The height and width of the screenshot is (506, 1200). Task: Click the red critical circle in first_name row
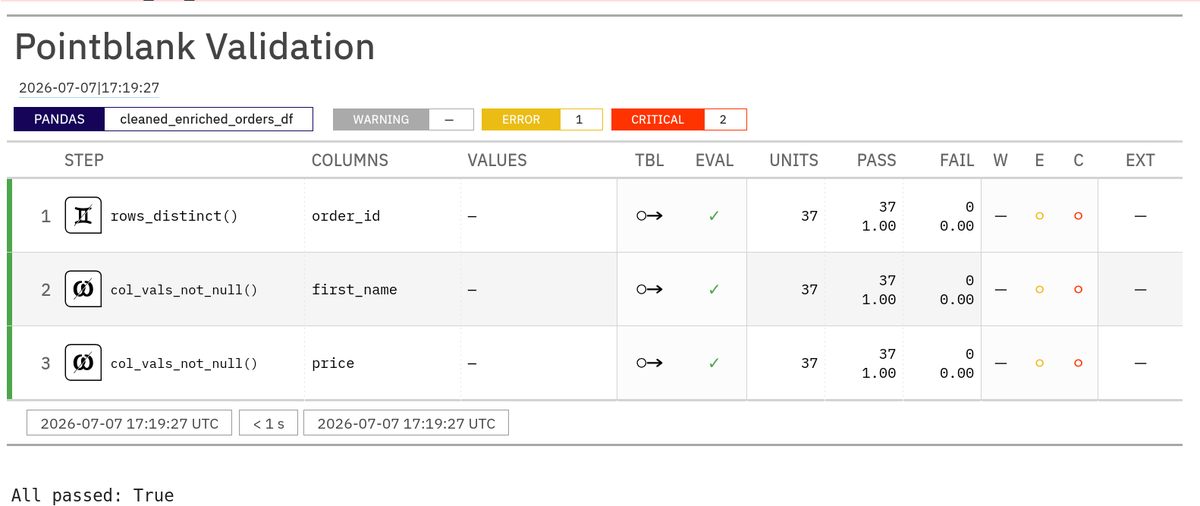(1078, 290)
